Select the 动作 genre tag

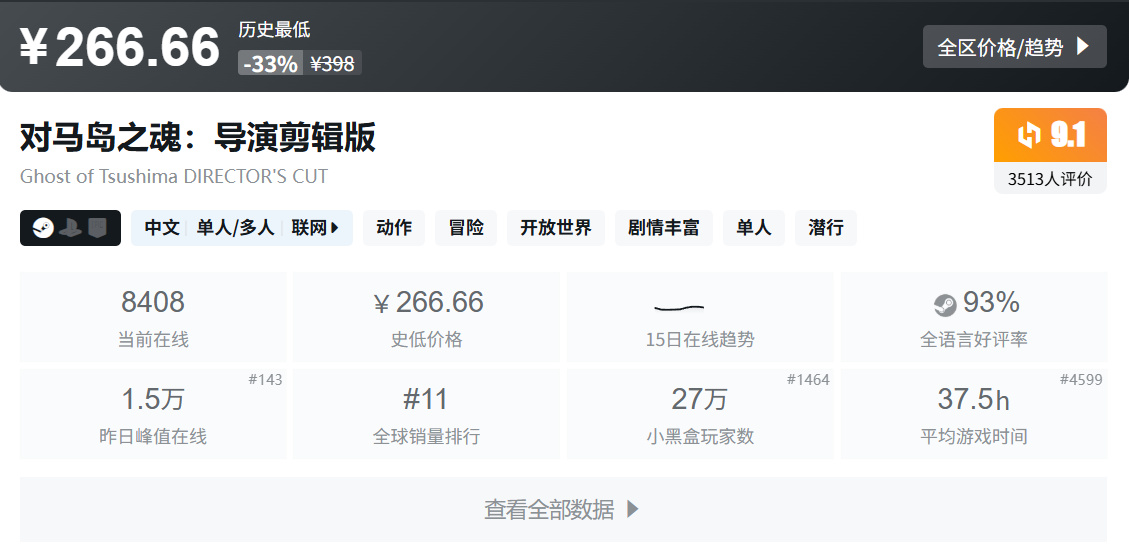coord(394,228)
